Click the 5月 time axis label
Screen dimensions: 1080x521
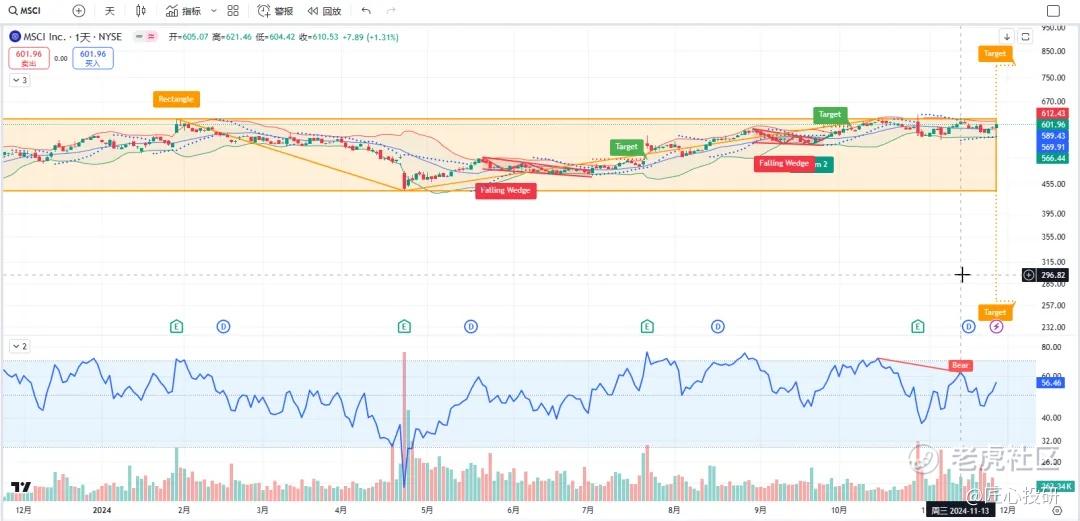427,511
